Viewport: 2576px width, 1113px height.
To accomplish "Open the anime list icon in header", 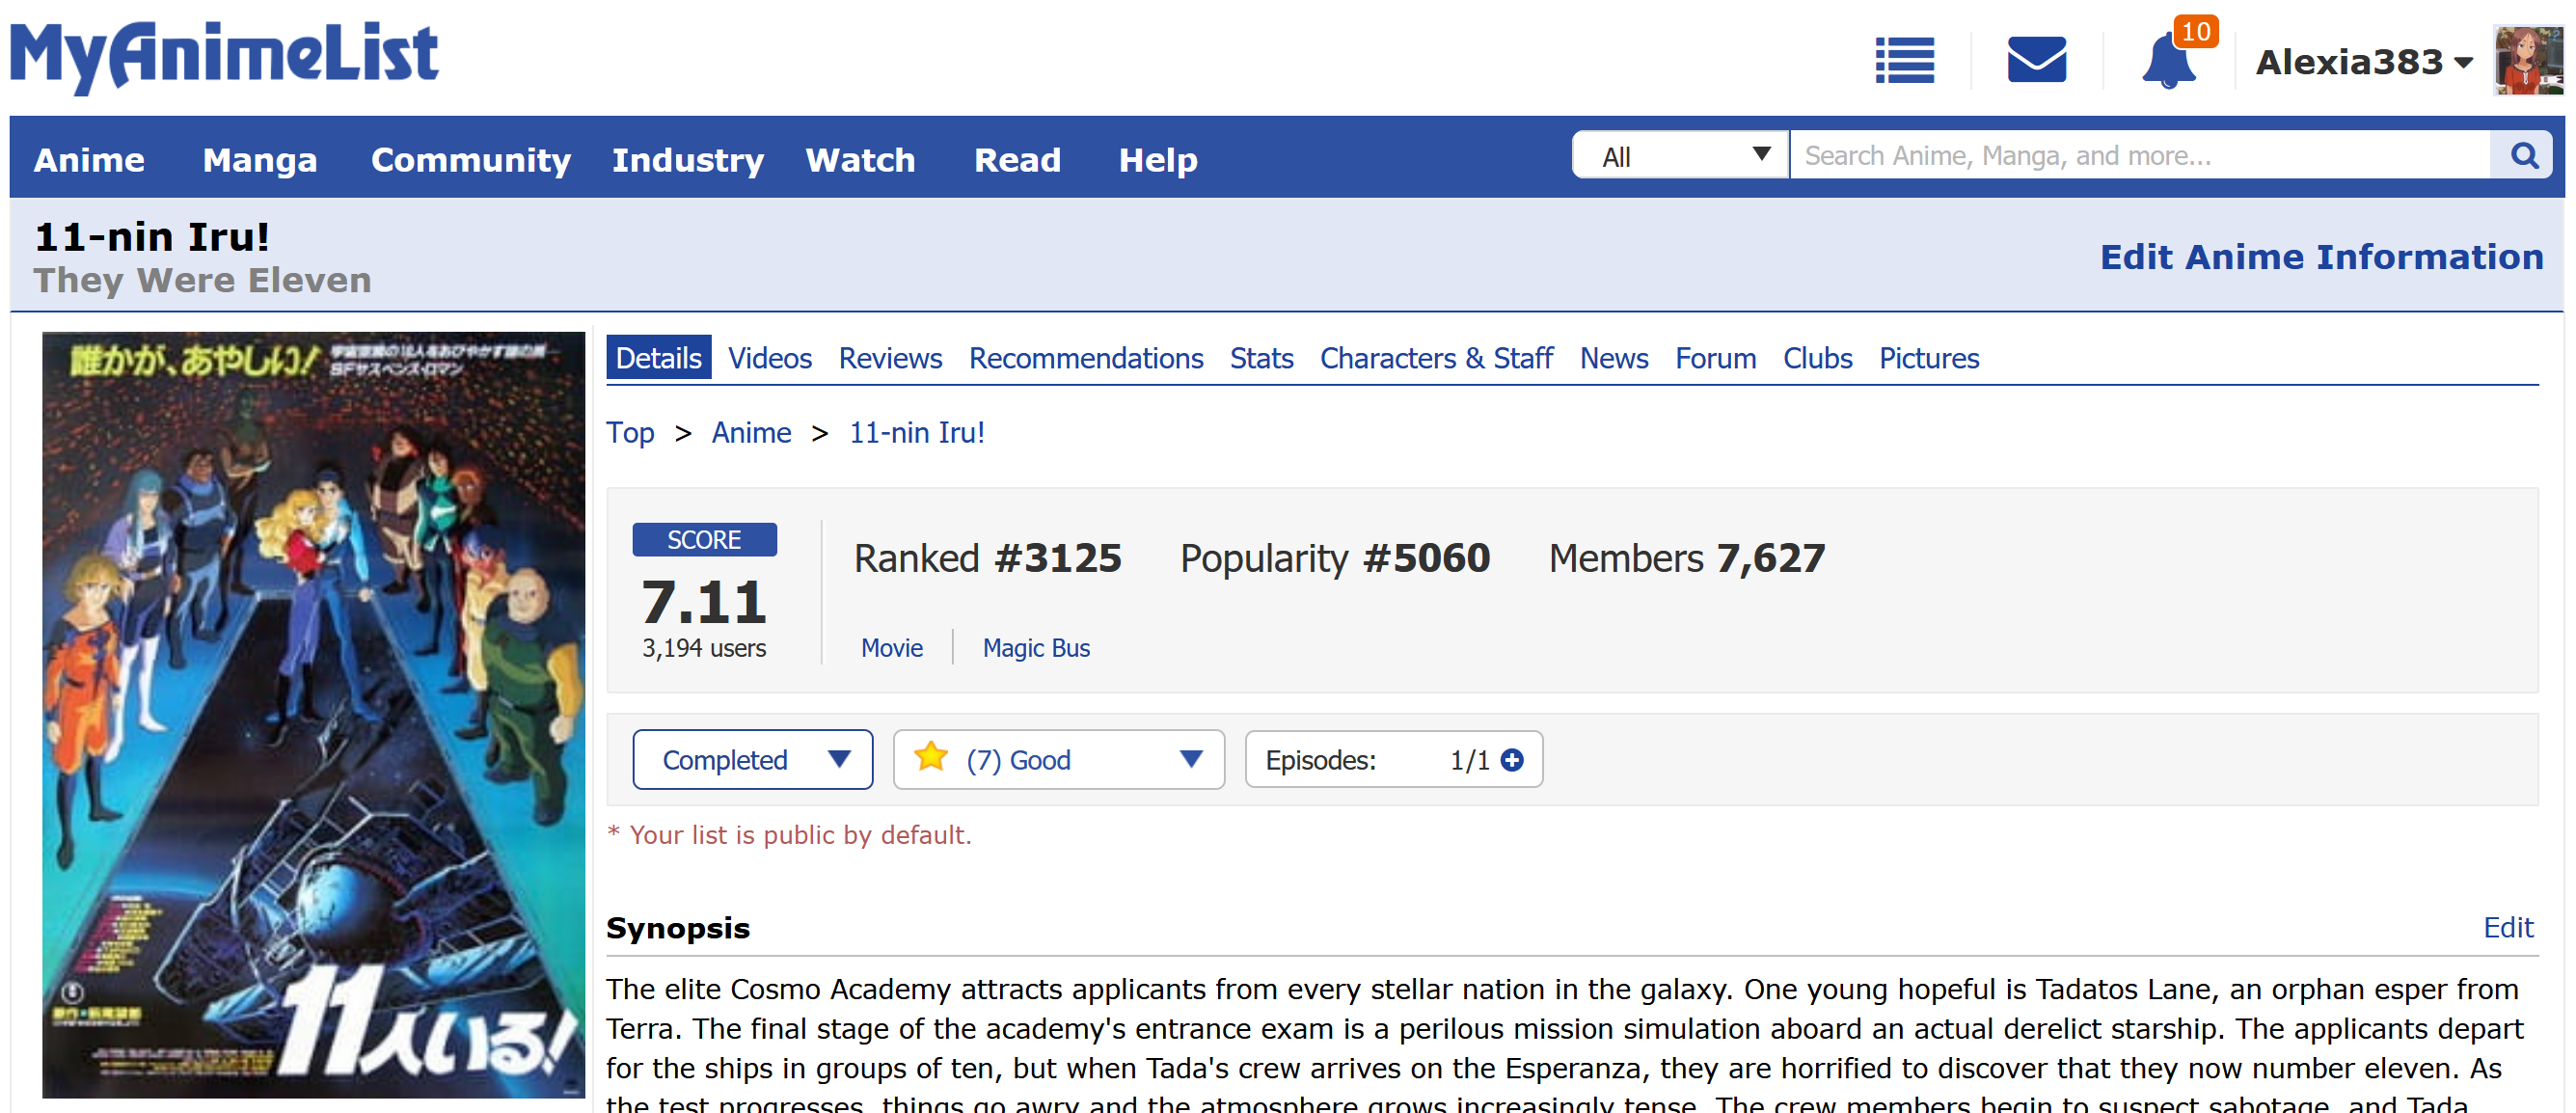I will pos(1904,60).
